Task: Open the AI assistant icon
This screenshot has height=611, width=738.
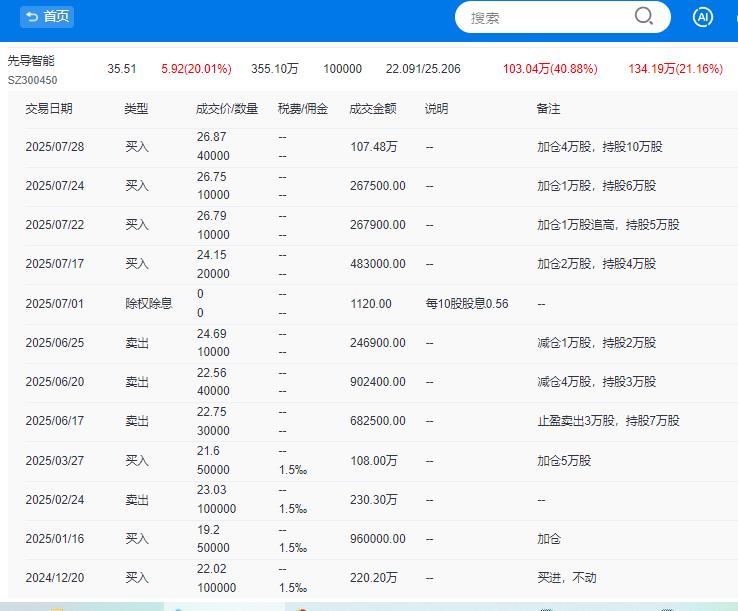Action: click(703, 17)
